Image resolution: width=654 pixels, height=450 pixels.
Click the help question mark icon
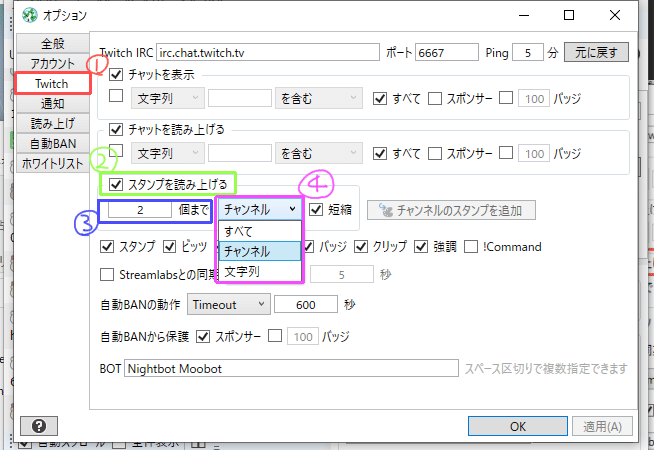coord(39,426)
